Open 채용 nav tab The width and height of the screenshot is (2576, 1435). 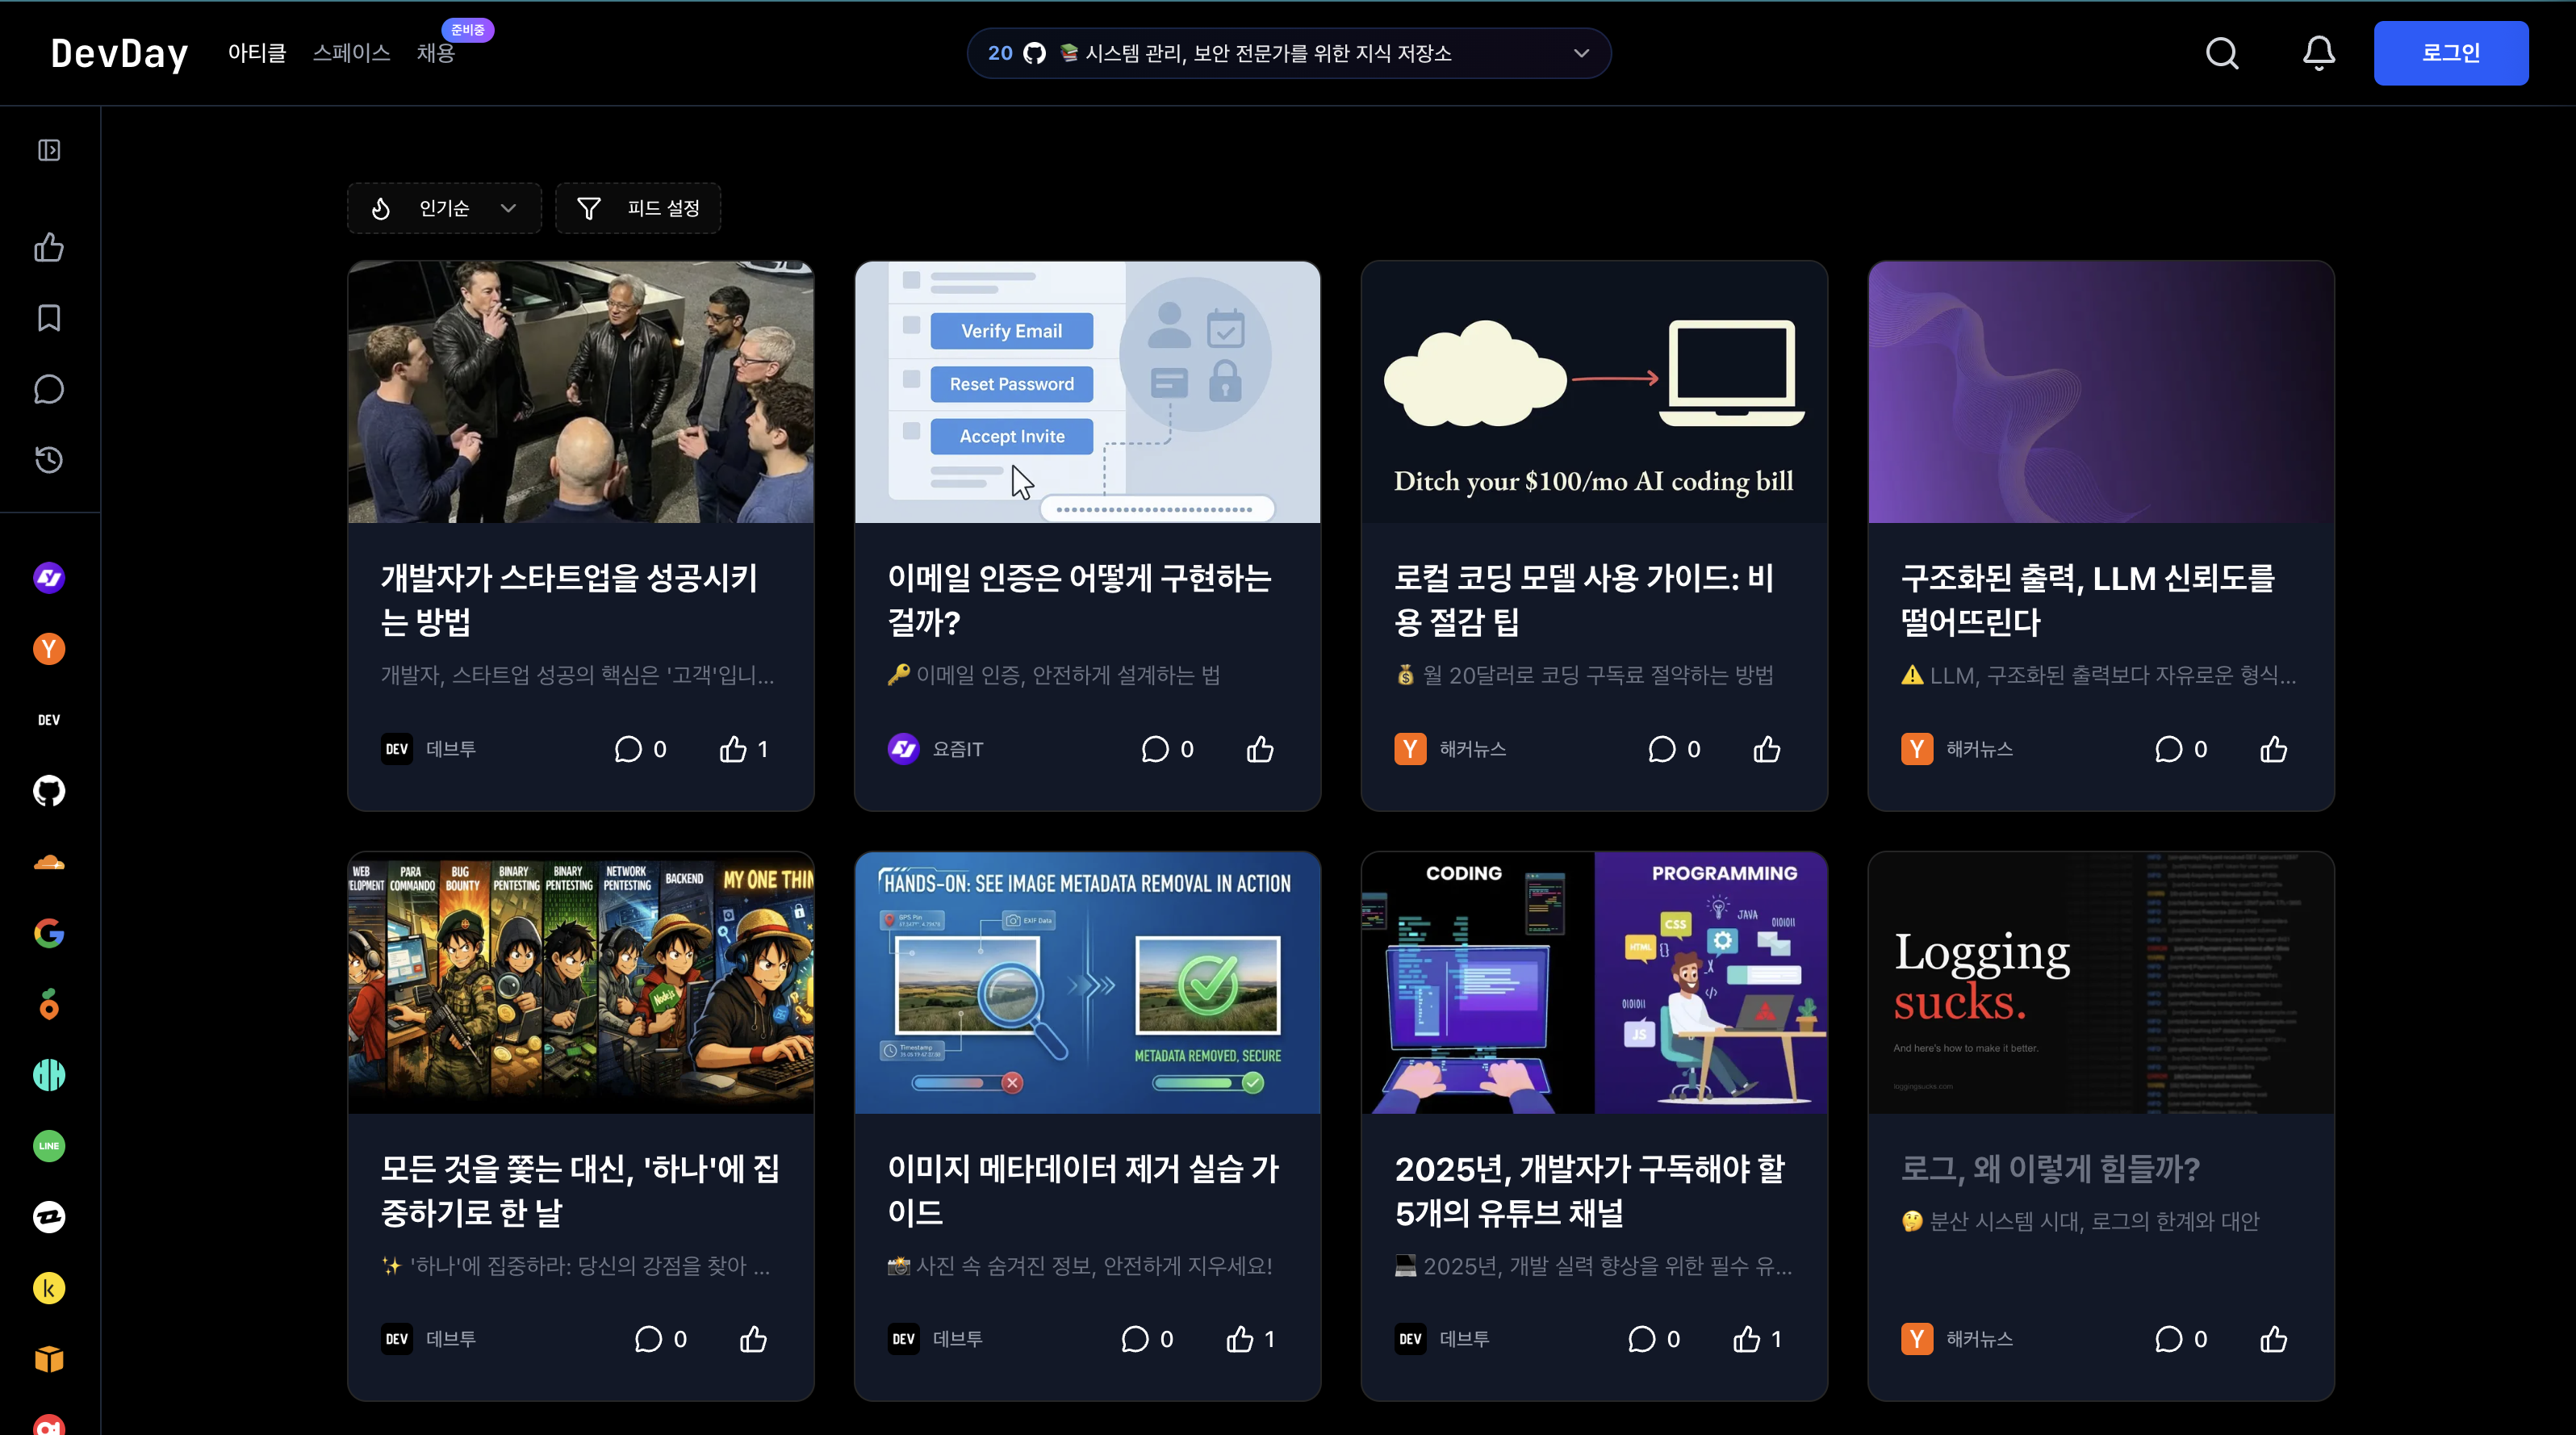tap(436, 53)
